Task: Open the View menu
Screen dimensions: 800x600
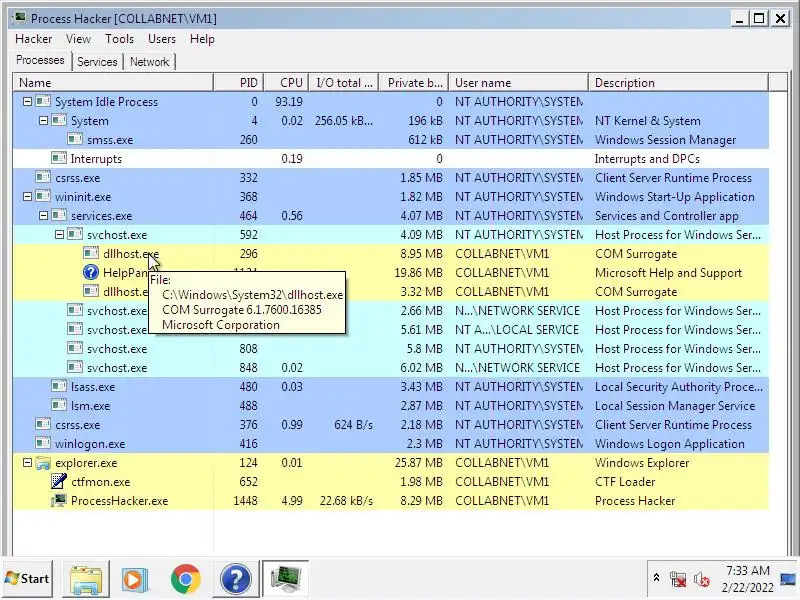Action: [x=78, y=39]
